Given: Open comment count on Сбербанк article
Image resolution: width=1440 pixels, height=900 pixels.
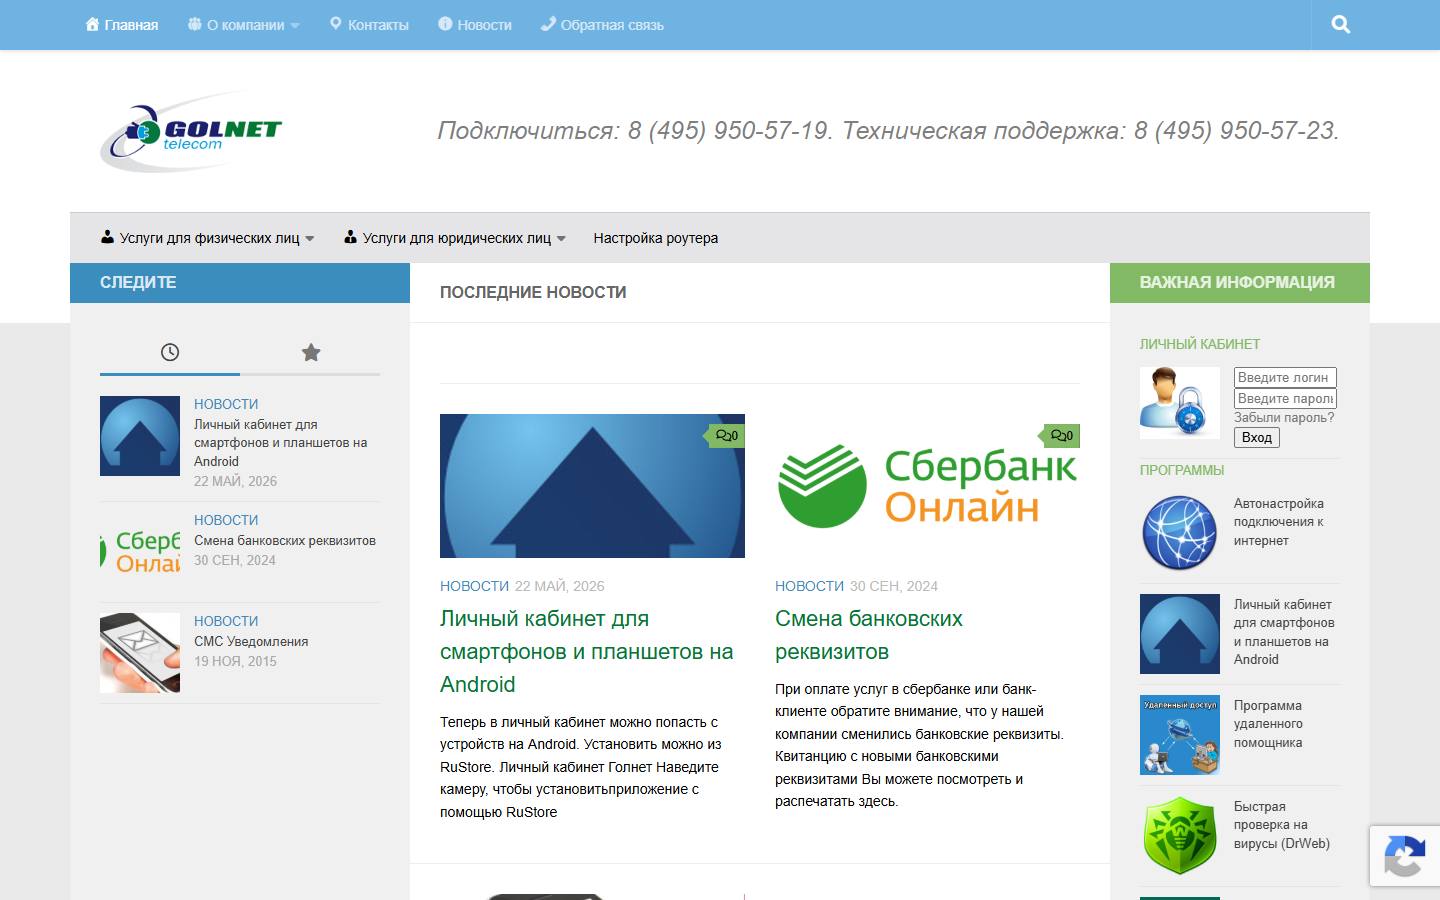Looking at the screenshot, I should [1062, 436].
